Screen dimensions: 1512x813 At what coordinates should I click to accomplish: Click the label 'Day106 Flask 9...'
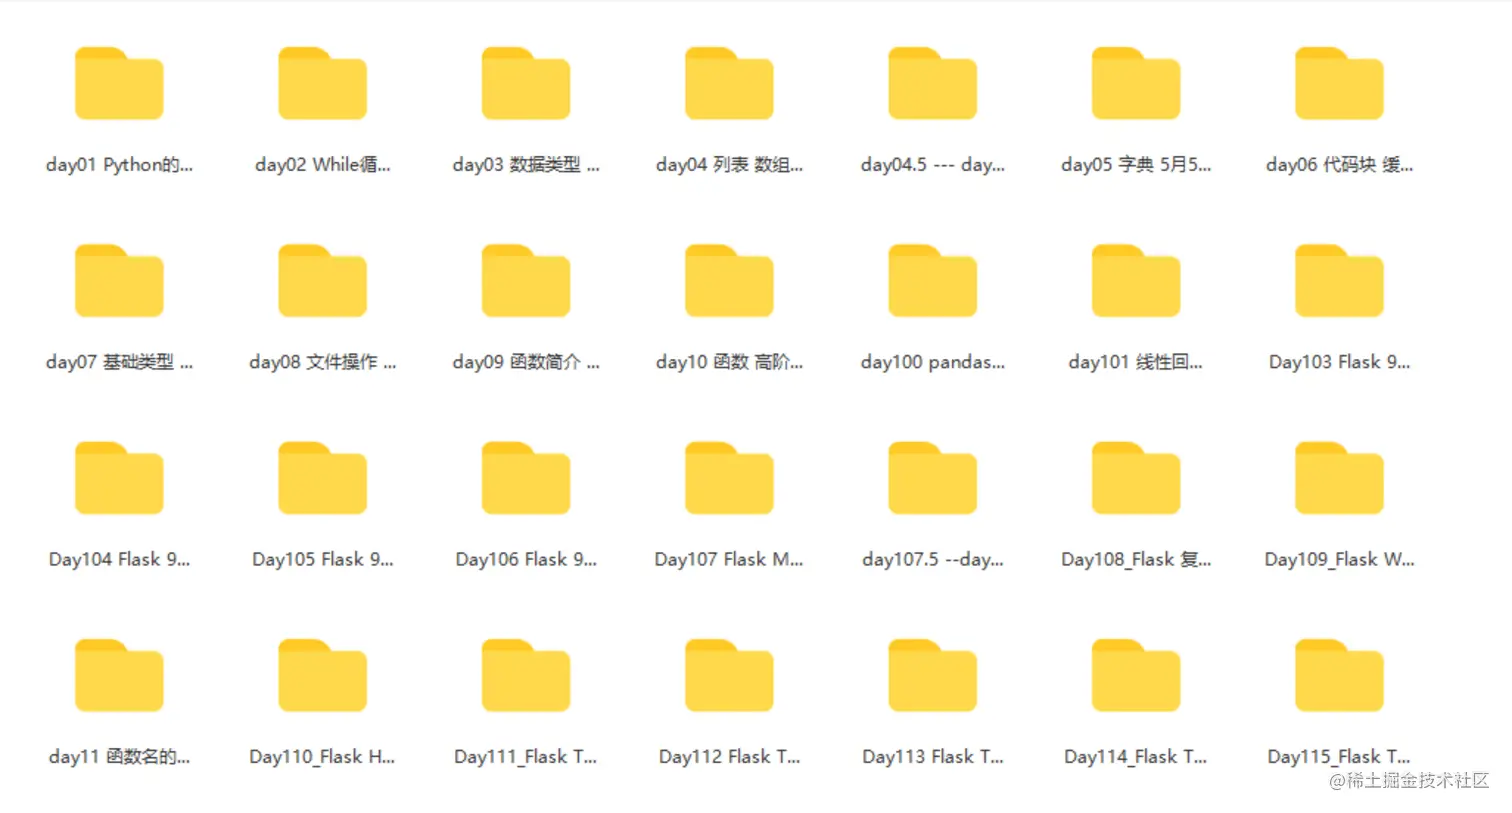point(526,559)
